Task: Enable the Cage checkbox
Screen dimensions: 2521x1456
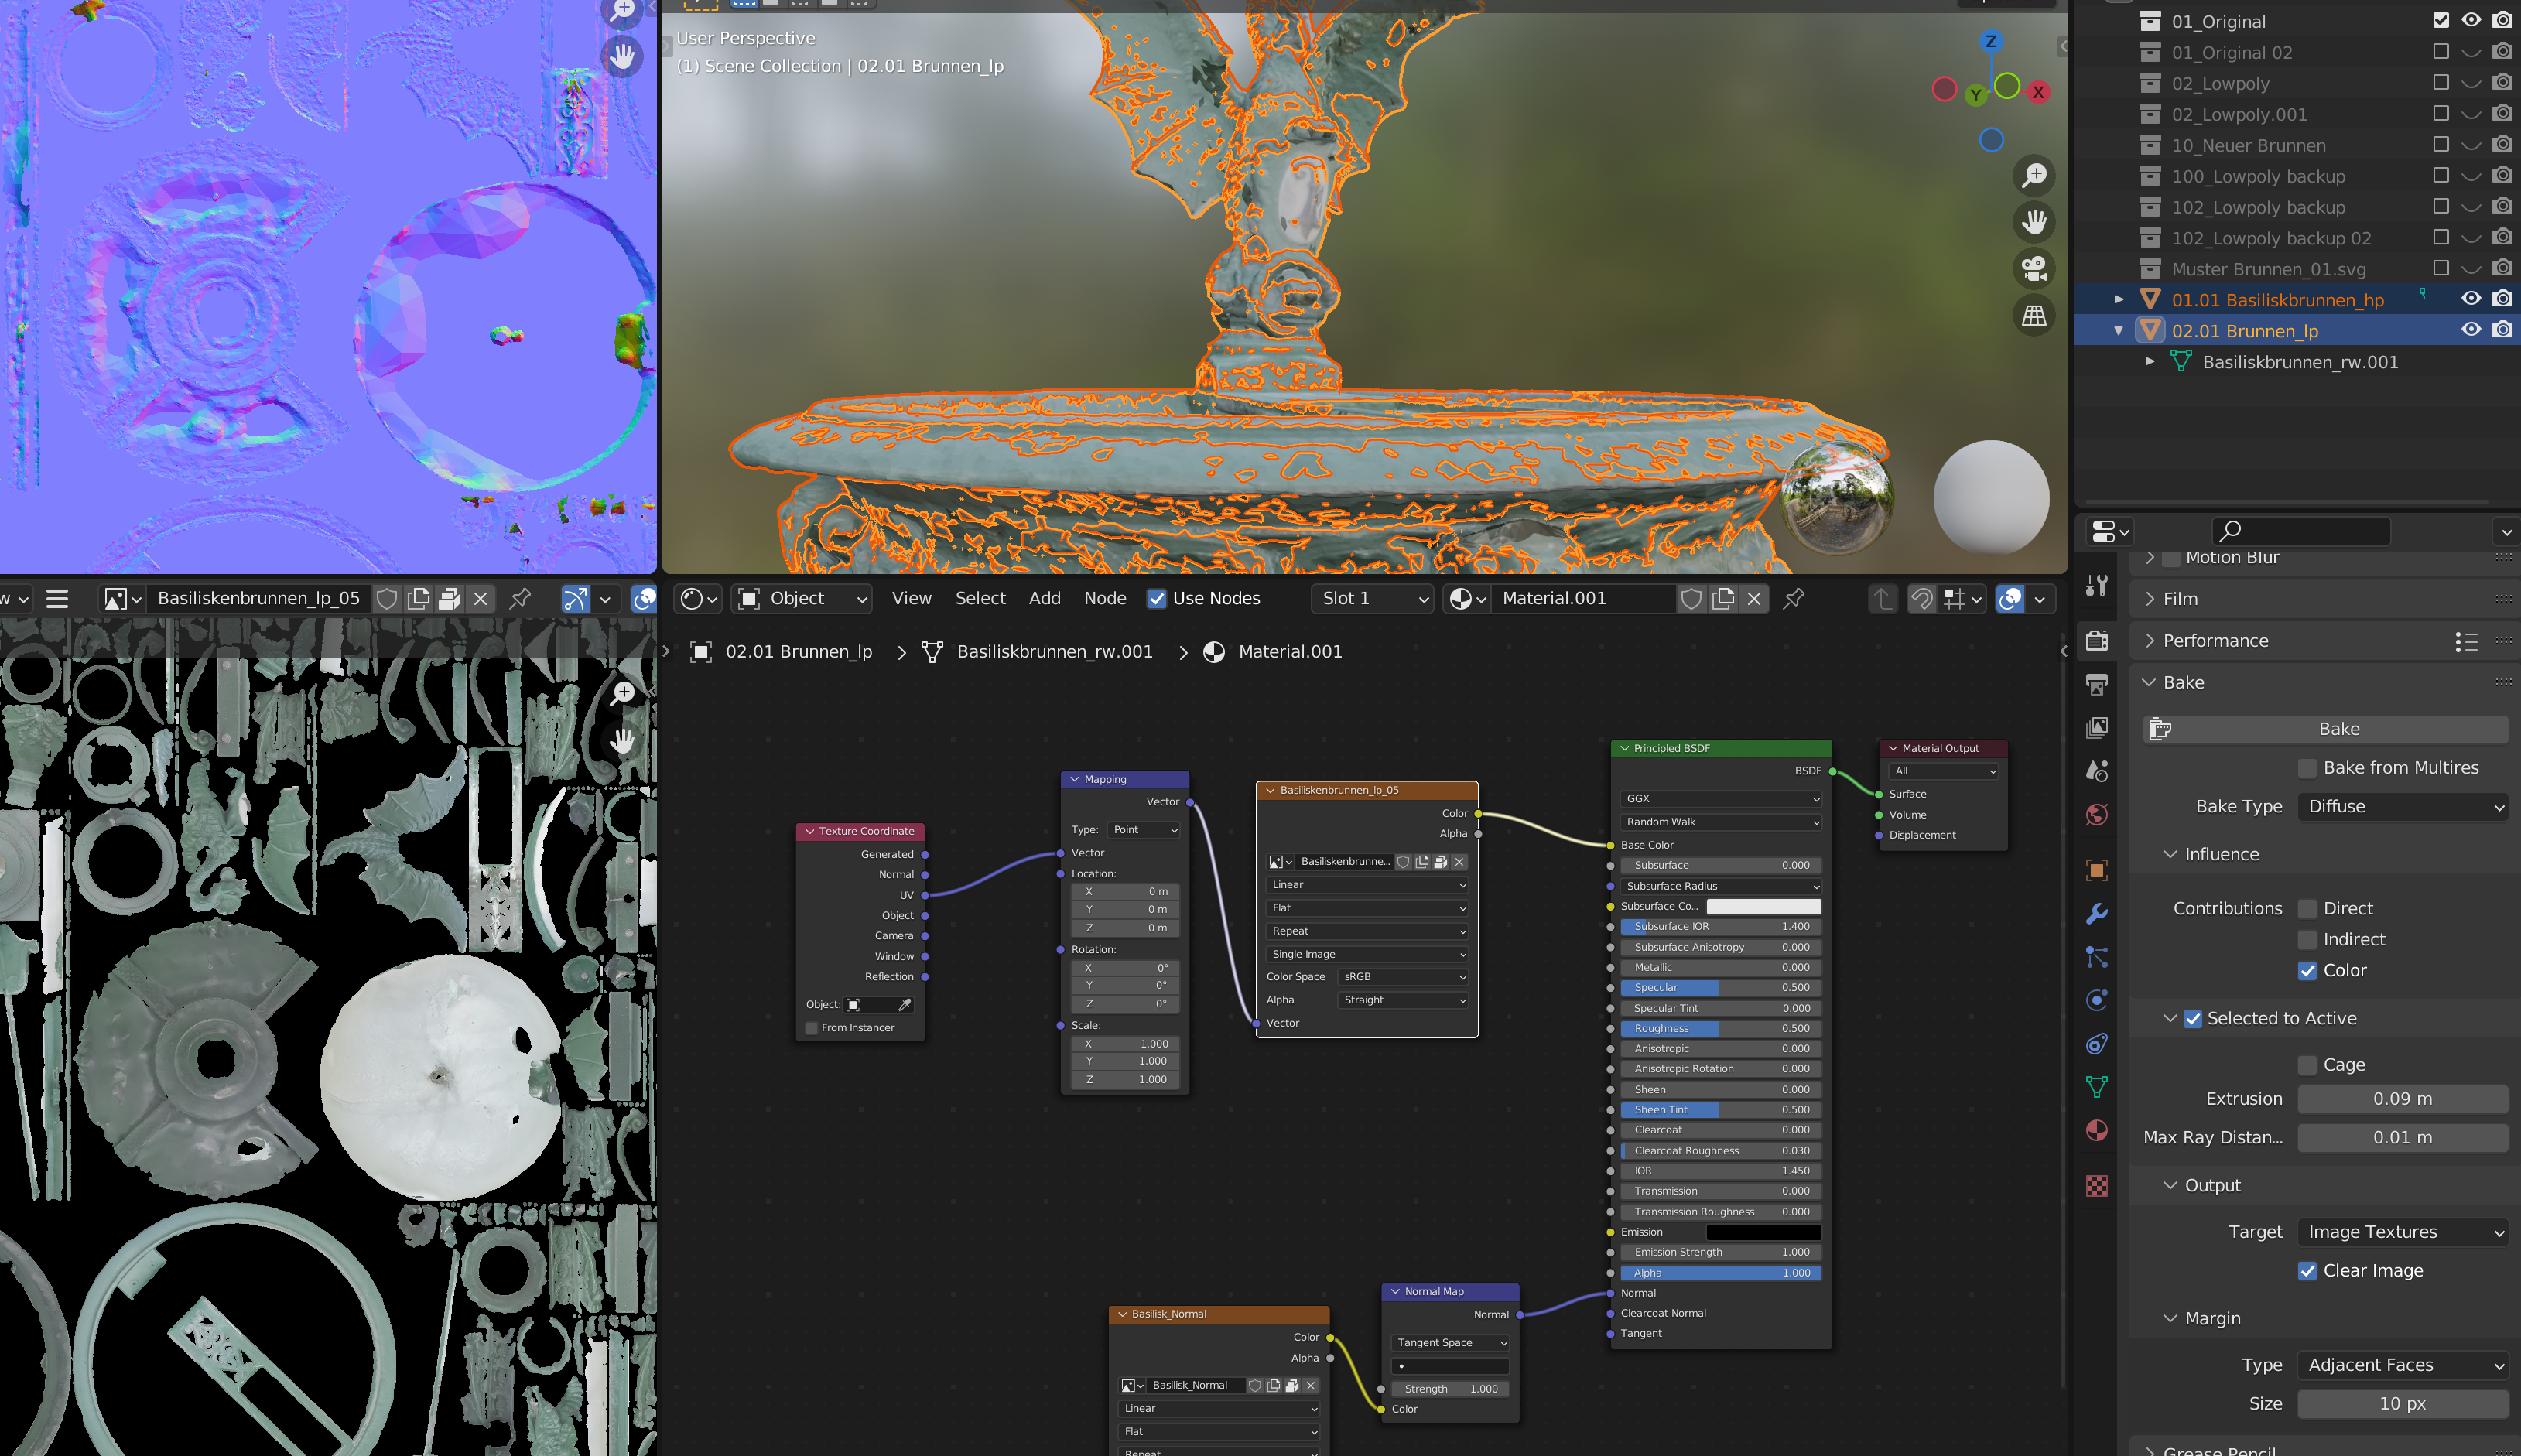Action: point(2308,1065)
